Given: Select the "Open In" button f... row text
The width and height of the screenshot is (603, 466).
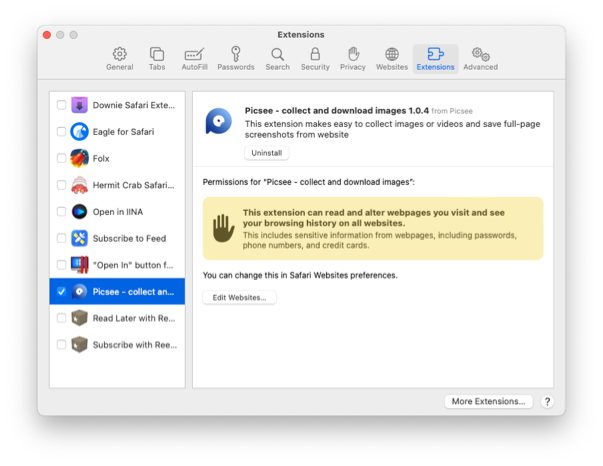Looking at the screenshot, I should click(133, 265).
